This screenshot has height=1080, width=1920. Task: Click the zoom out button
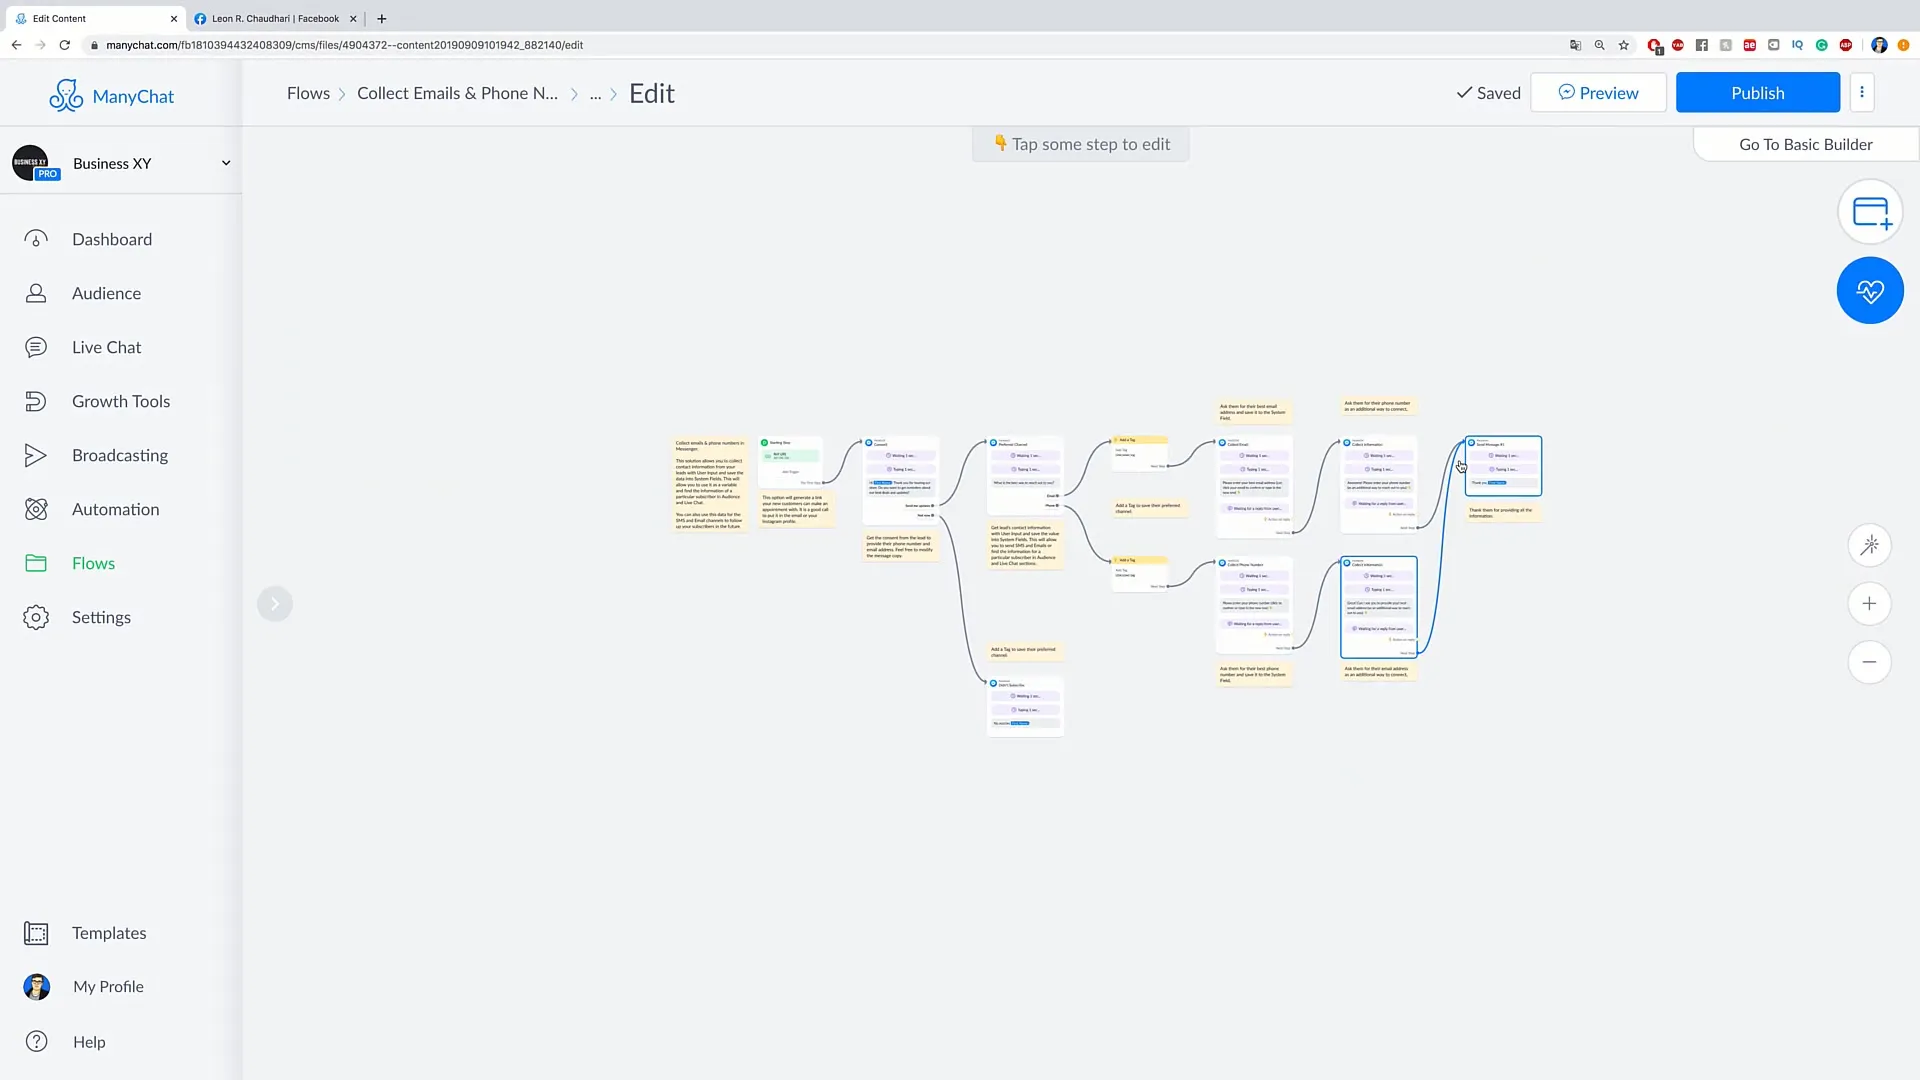point(1871,661)
